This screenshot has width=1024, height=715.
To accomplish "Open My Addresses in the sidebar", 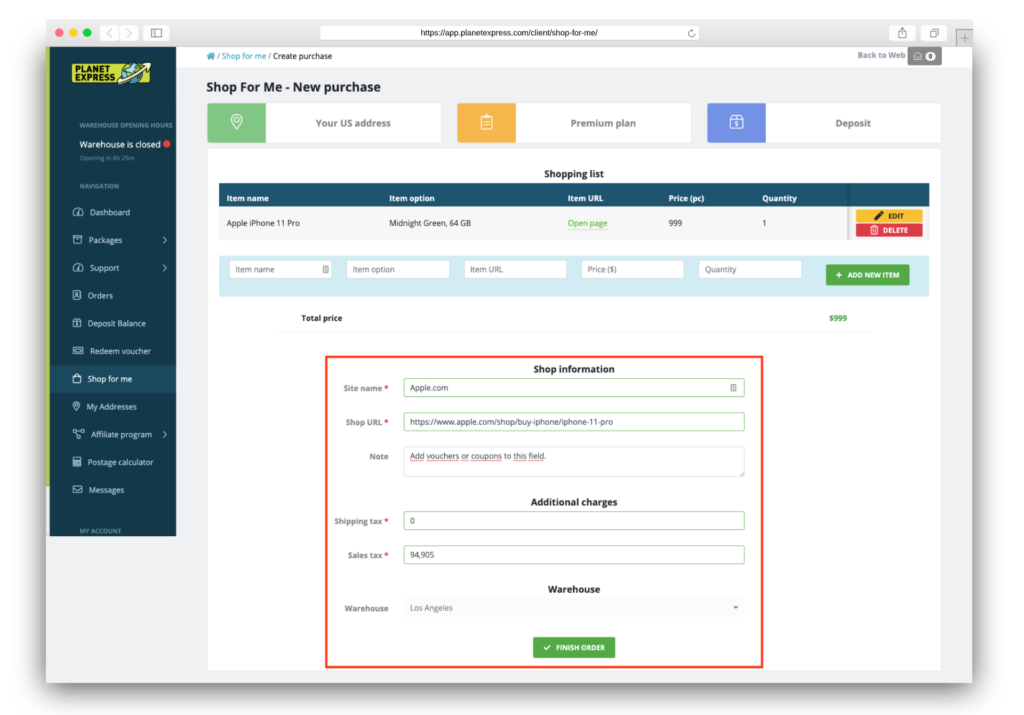I will pos(112,407).
